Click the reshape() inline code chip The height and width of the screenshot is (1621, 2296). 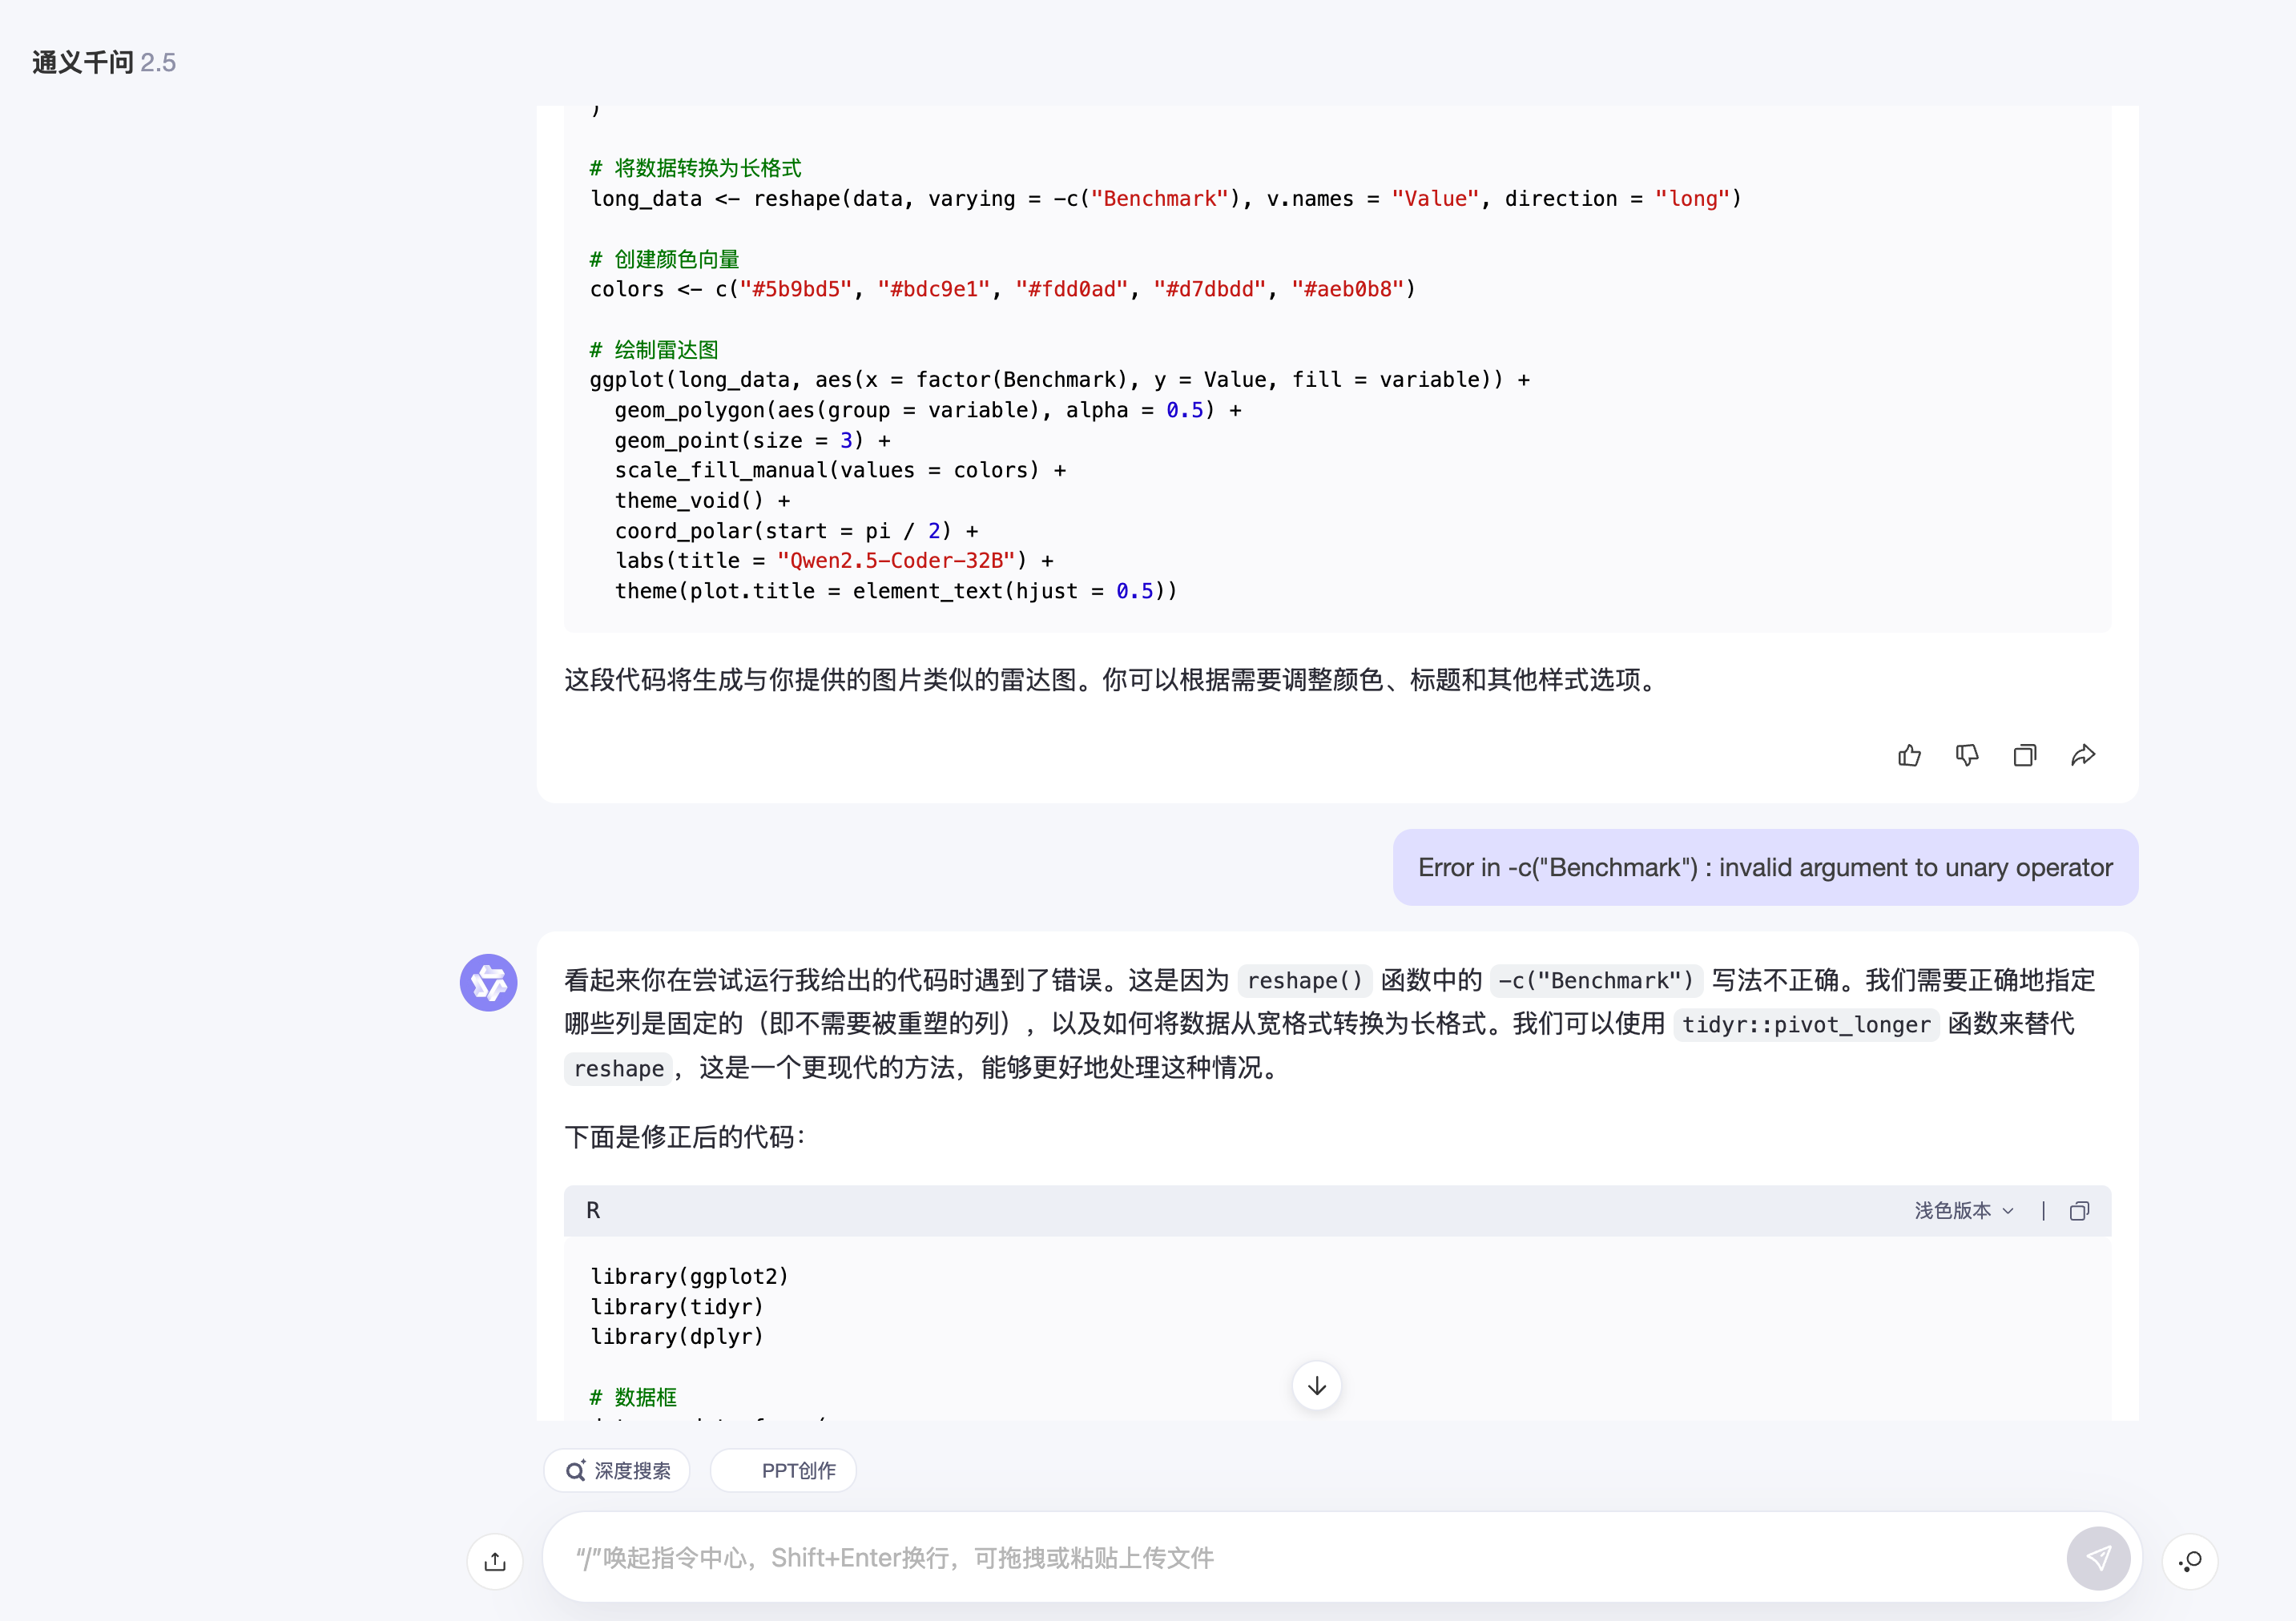1304,980
